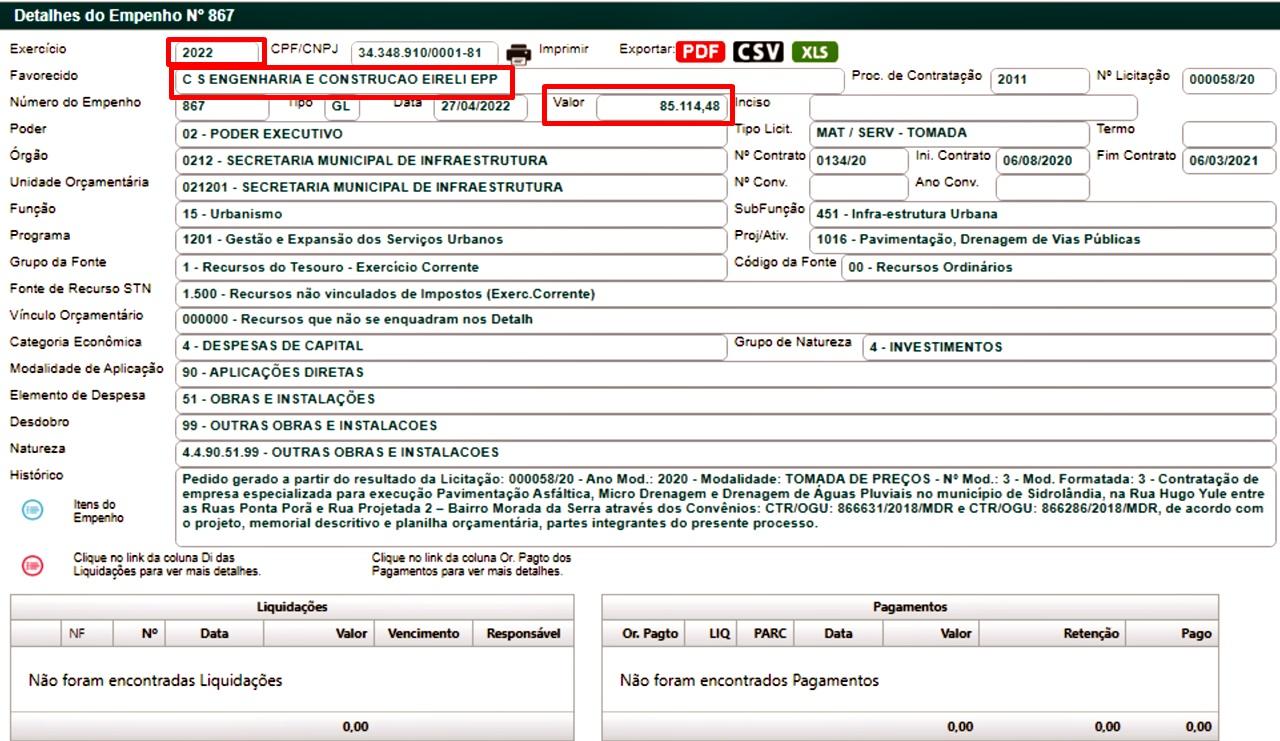Export the record as XLS
1280x741 pixels.
coord(815,52)
